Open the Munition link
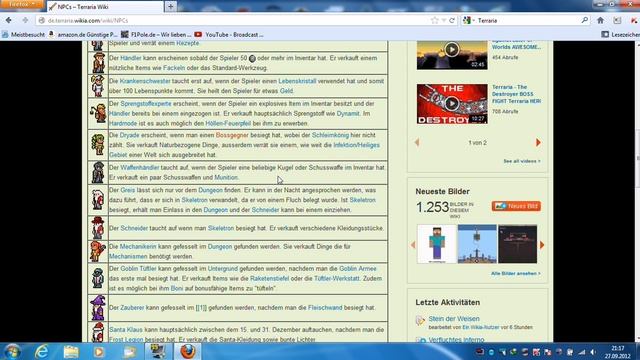 226,177
